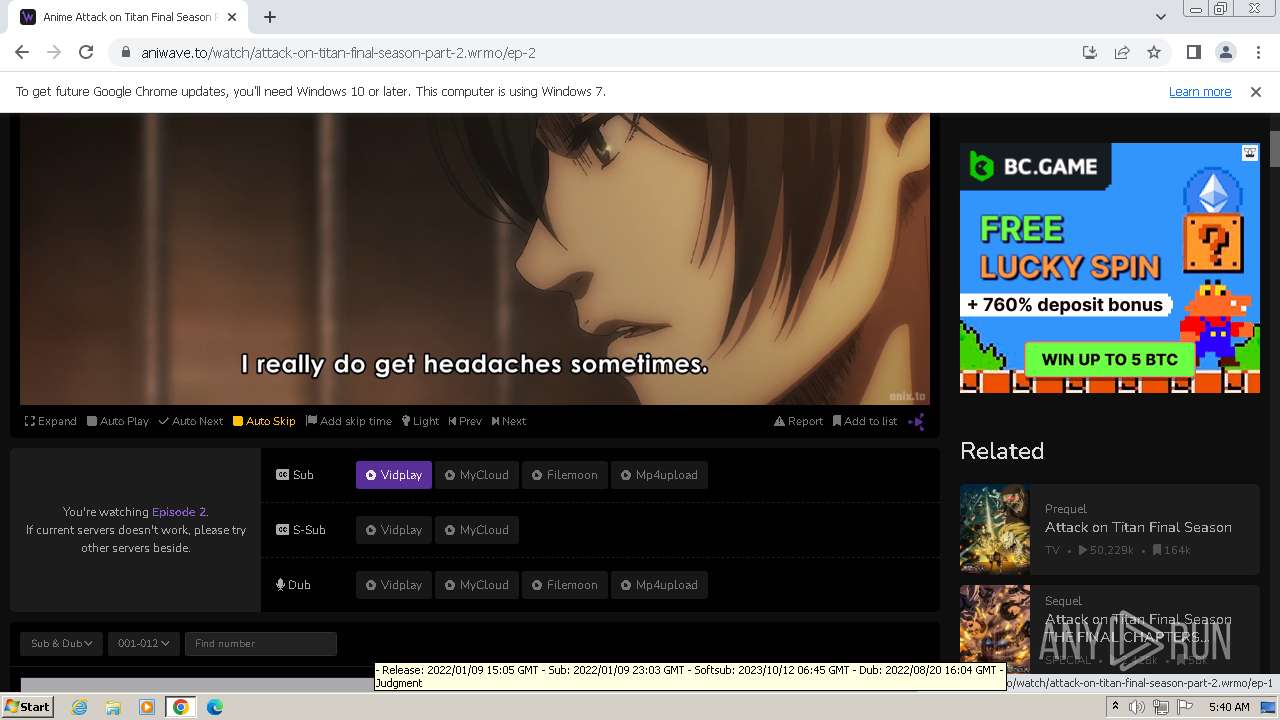Image resolution: width=1280 pixels, height=720 pixels.
Task: Choose the S-Sub Vidplay server
Action: tap(394, 530)
